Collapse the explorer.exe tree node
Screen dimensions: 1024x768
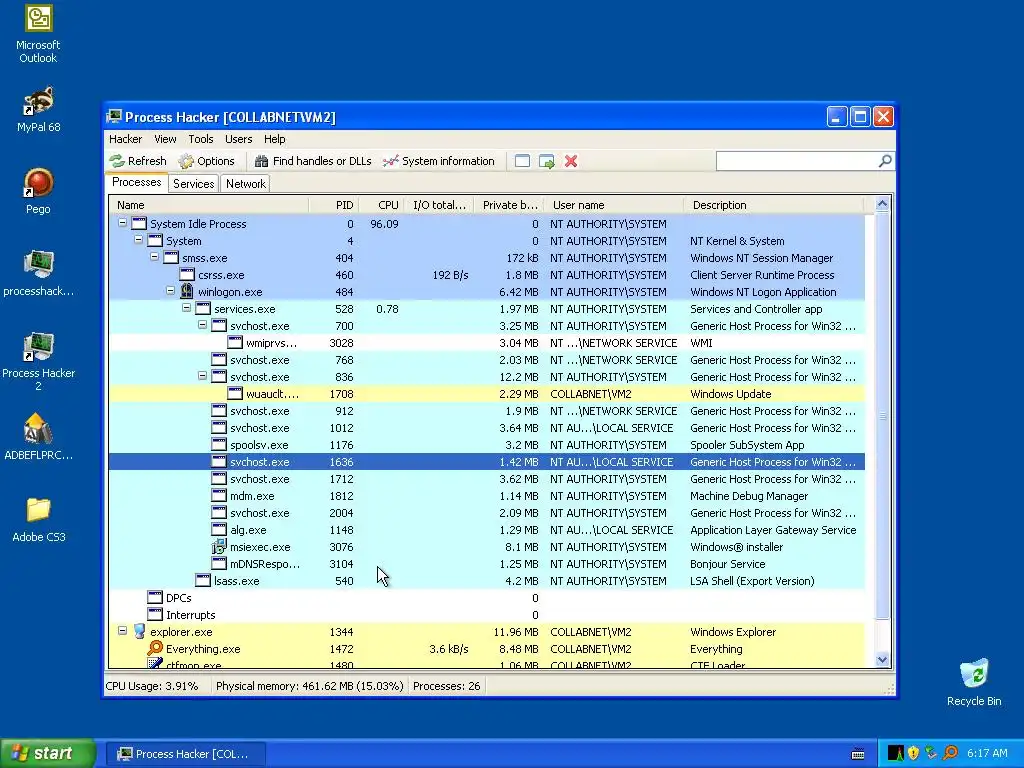pyautogui.click(x=122, y=632)
